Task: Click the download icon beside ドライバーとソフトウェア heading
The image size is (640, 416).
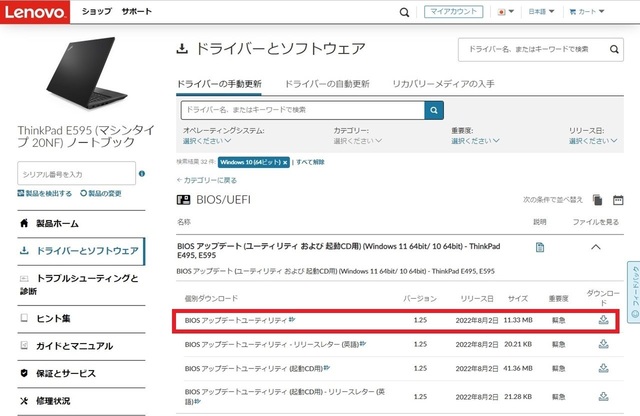Action: click(182, 49)
